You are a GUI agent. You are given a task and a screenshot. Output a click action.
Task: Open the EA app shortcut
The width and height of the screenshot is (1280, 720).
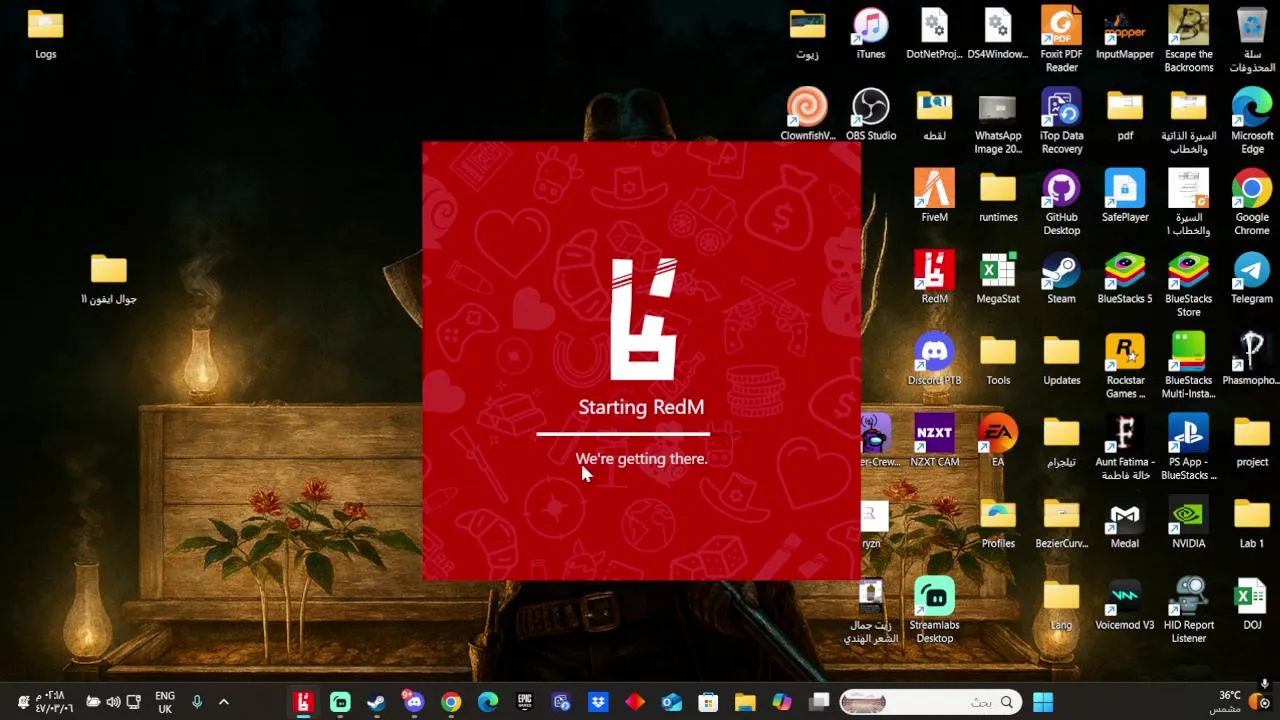point(997,441)
